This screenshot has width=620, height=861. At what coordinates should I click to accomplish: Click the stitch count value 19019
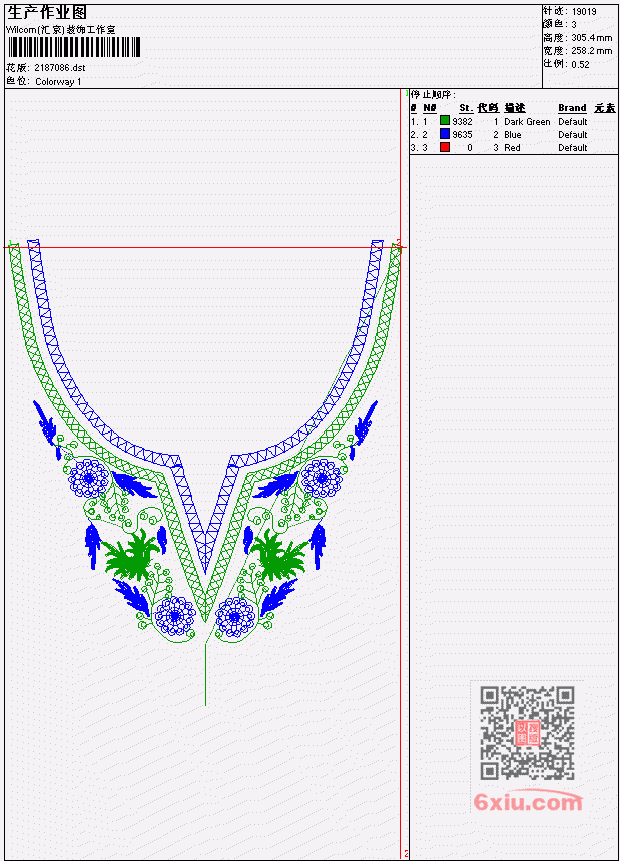(x=584, y=11)
